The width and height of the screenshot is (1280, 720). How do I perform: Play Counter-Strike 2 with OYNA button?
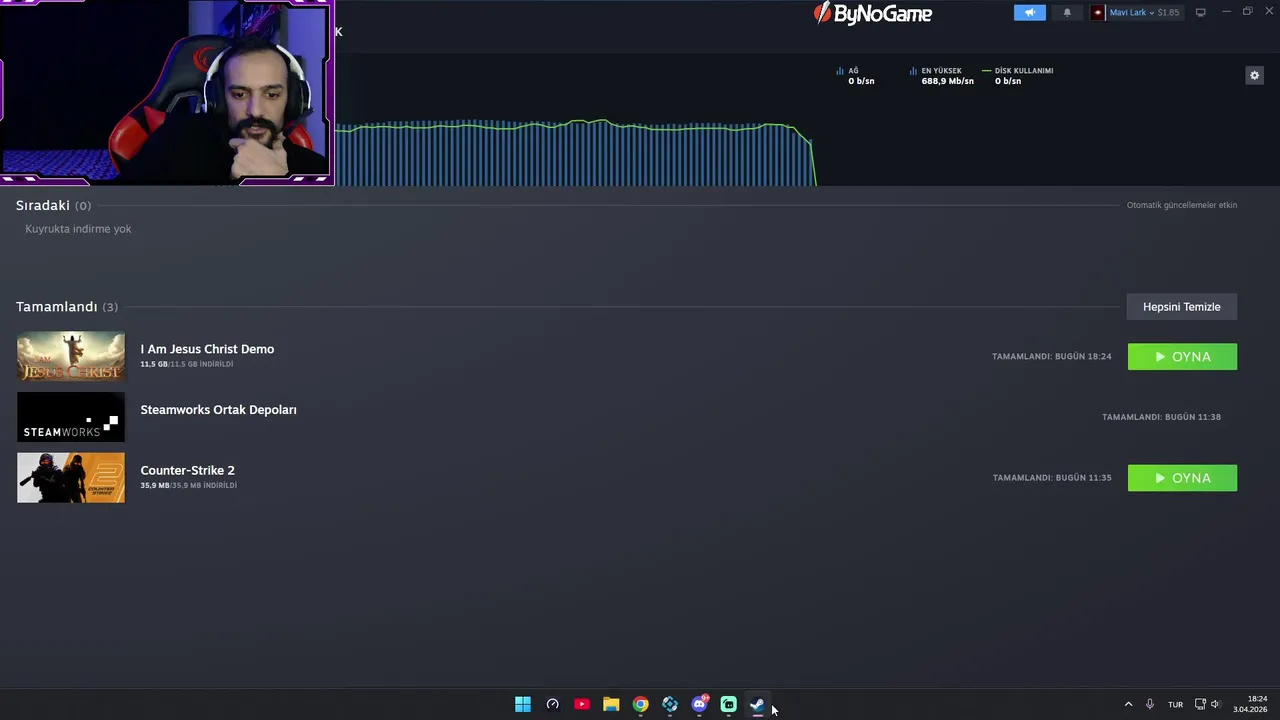coord(1182,478)
